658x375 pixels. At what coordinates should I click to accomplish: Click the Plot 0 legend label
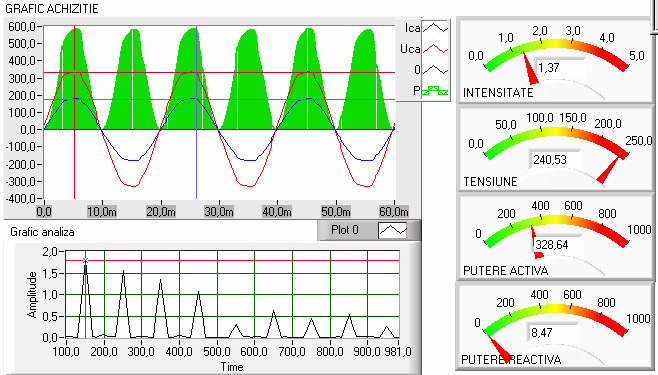345,230
